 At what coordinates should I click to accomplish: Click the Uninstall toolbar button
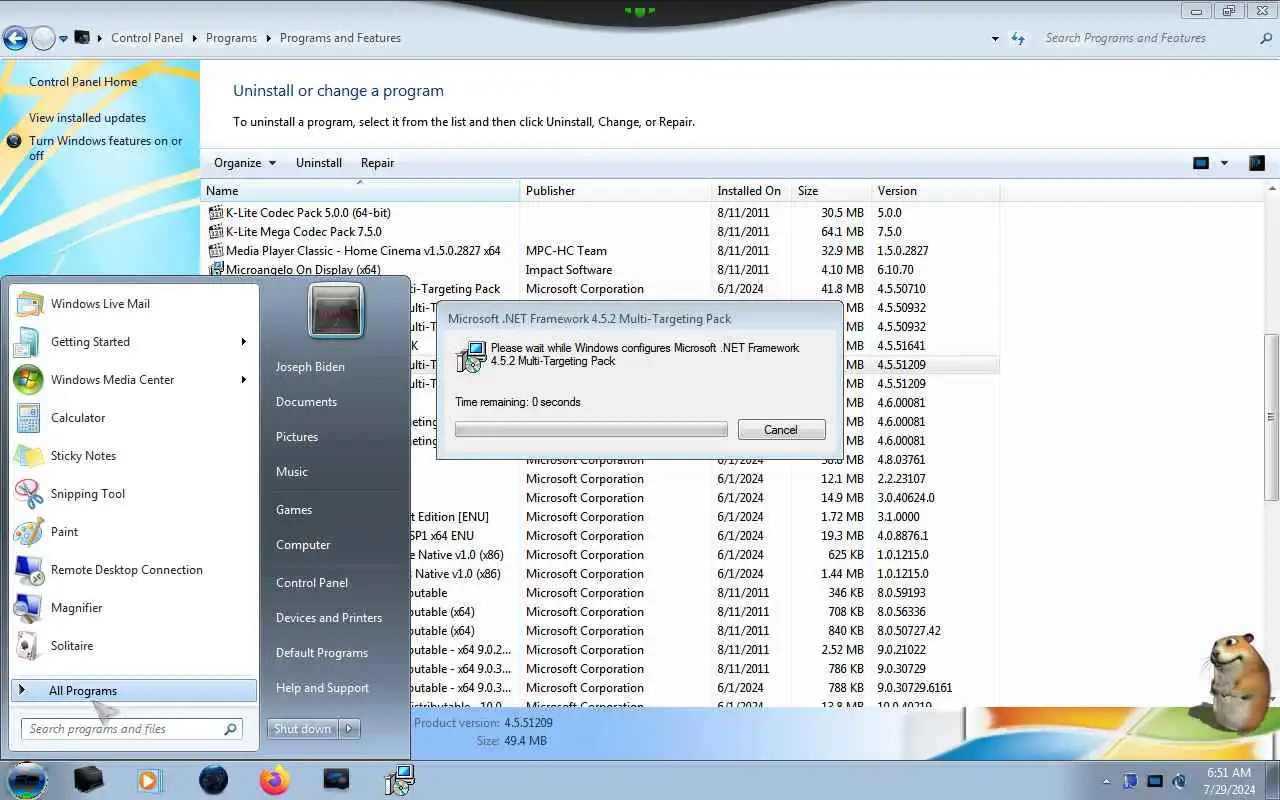[x=319, y=163]
